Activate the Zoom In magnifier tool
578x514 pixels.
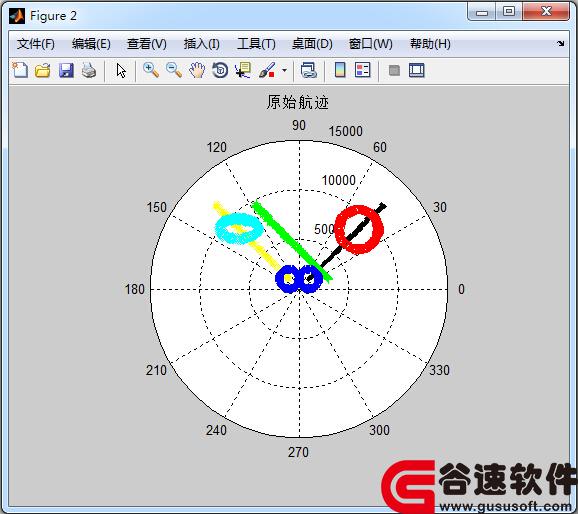151,70
